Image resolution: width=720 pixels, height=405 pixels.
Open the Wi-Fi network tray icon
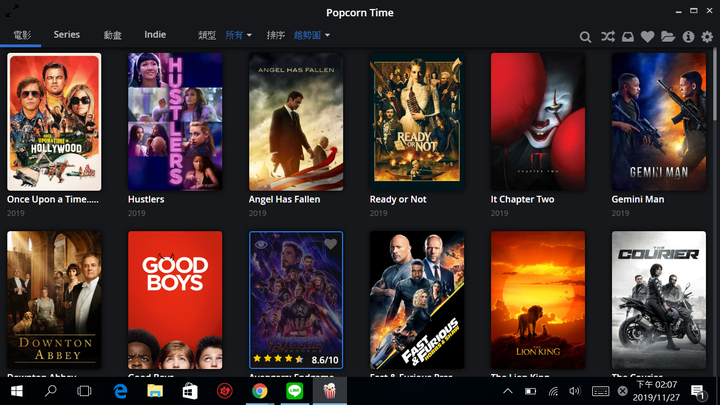tap(553, 391)
